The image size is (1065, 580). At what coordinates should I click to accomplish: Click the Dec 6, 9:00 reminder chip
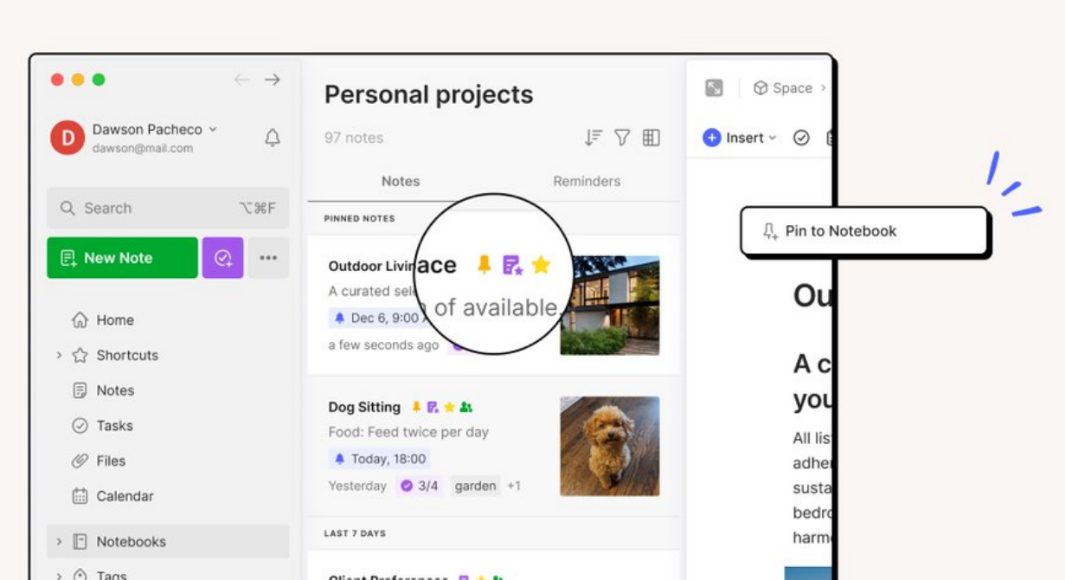coord(378,318)
